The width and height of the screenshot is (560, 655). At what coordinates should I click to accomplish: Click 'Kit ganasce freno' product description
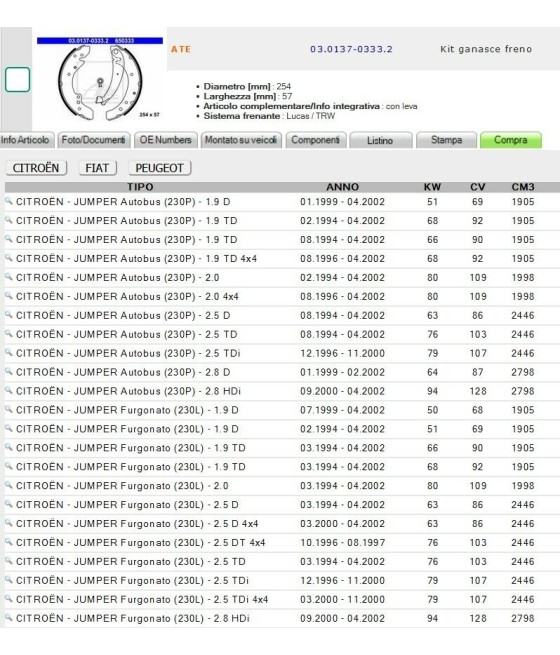[x=486, y=49]
